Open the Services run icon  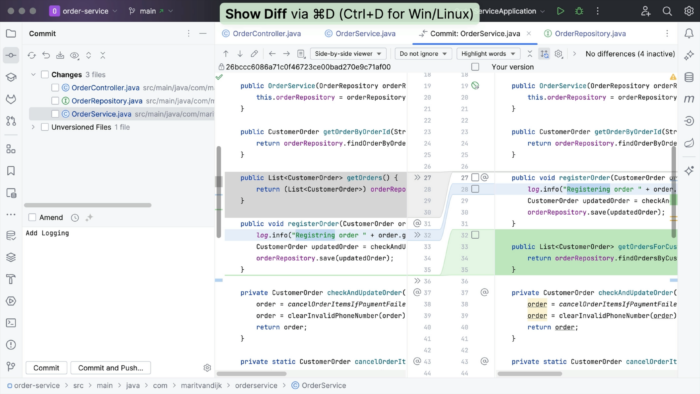click(11, 301)
